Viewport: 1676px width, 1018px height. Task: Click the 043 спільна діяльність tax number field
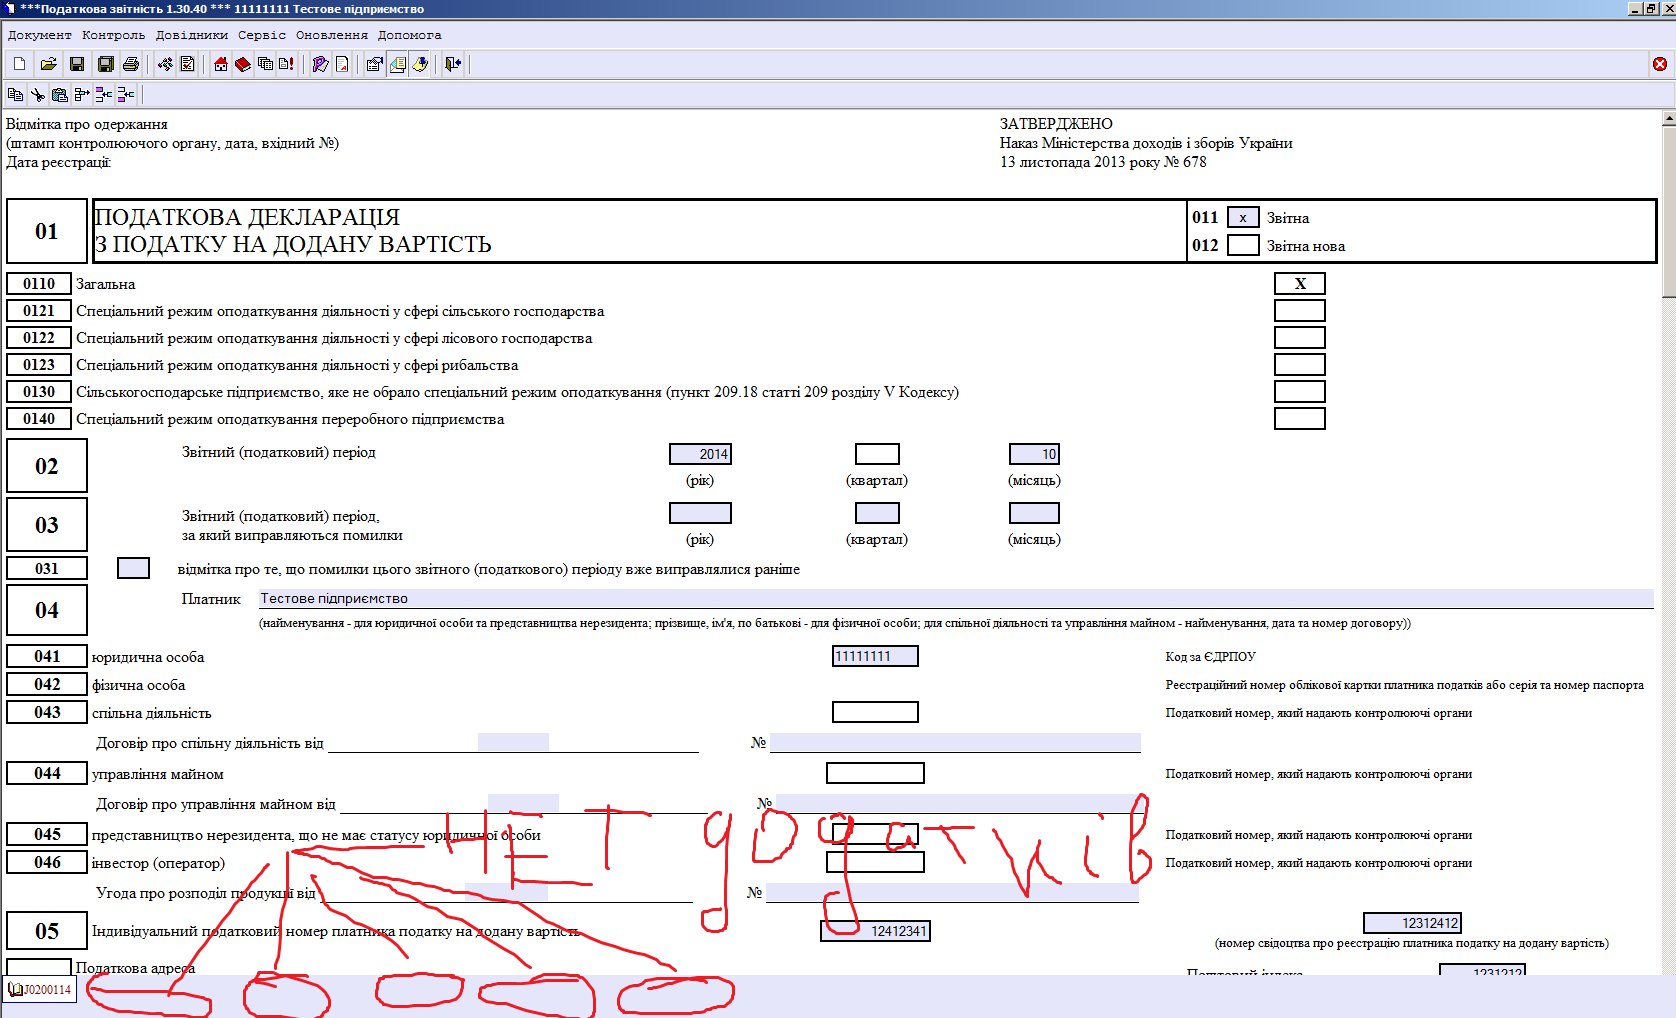point(875,712)
